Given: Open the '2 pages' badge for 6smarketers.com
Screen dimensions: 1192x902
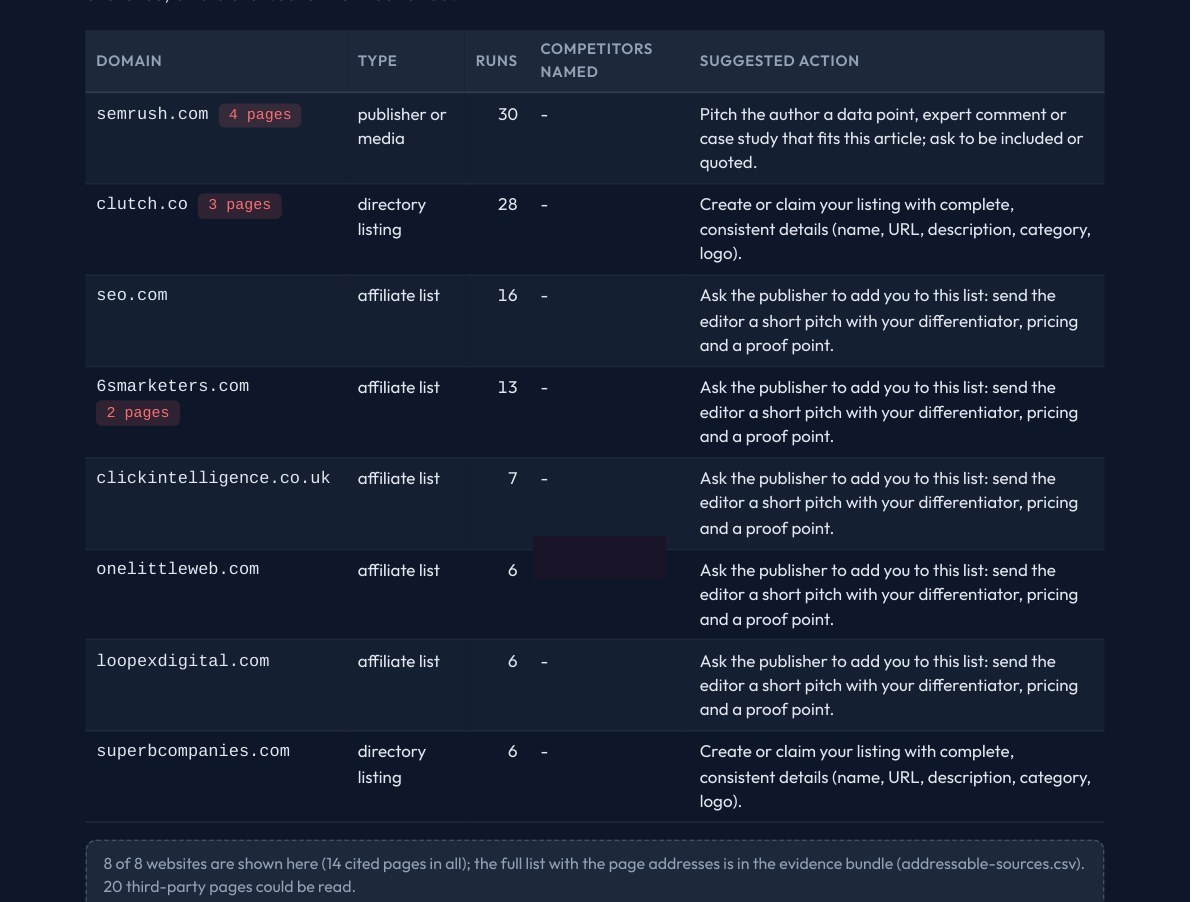Looking at the screenshot, I should coord(138,413).
